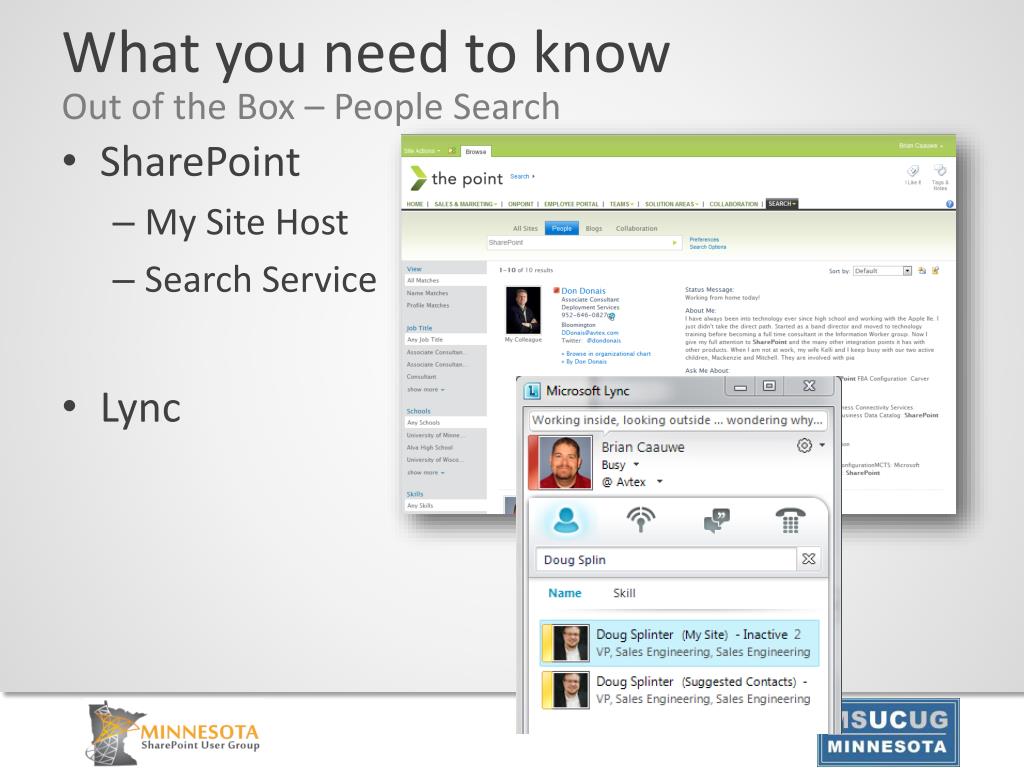Select Doug Splinter (Suggested Contacts) entry

tap(679, 690)
